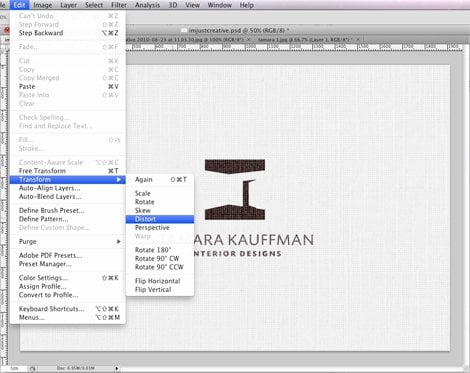Open the Help menu
This screenshot has width=470, height=373.
[247, 5]
